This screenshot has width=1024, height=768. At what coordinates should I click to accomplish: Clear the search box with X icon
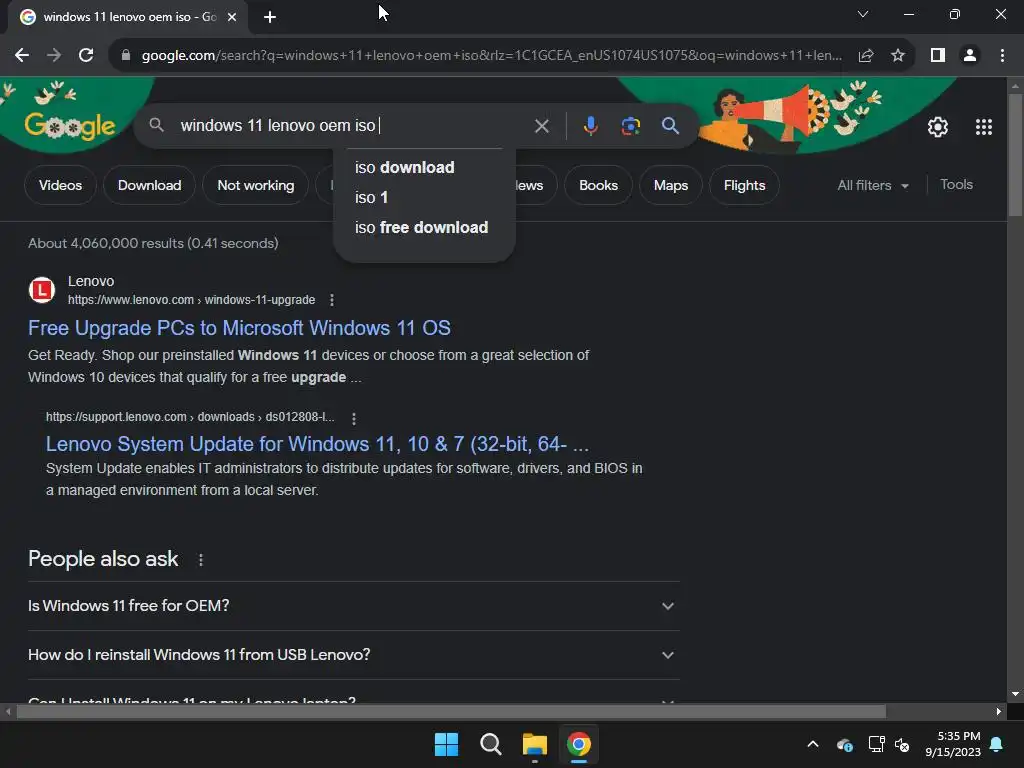(x=541, y=125)
